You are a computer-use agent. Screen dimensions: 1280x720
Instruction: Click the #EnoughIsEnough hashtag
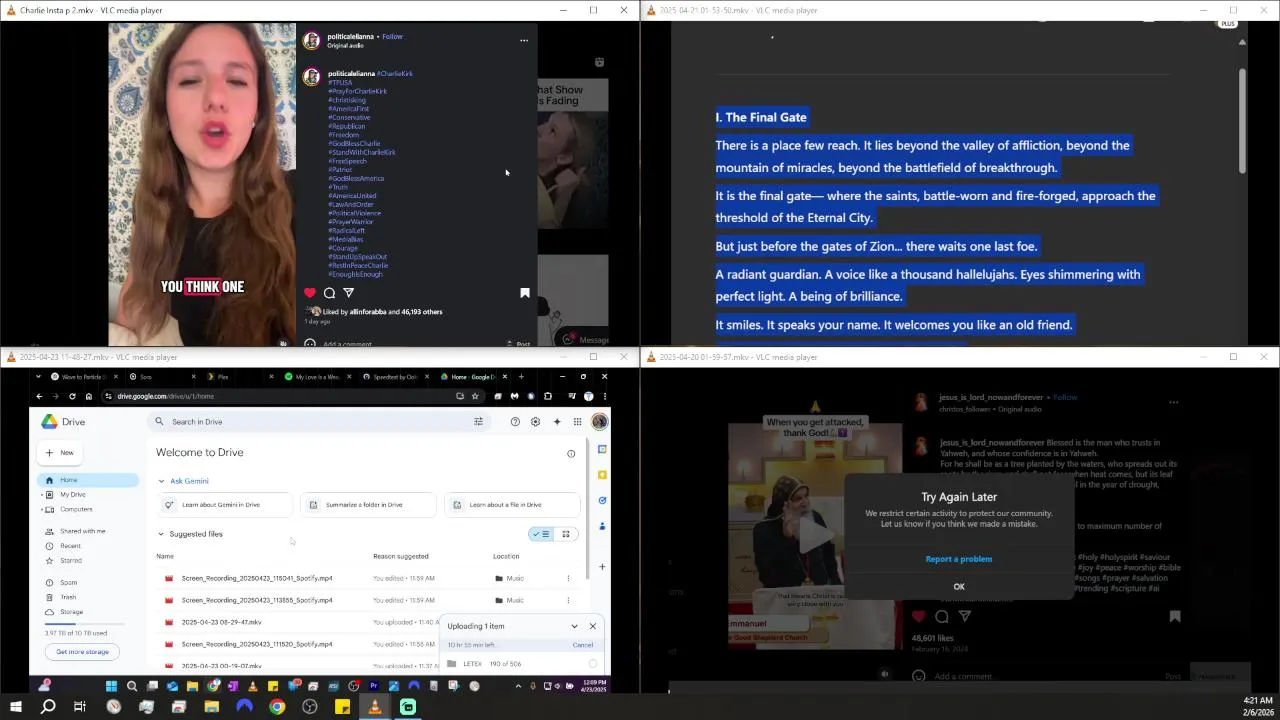[355, 274]
